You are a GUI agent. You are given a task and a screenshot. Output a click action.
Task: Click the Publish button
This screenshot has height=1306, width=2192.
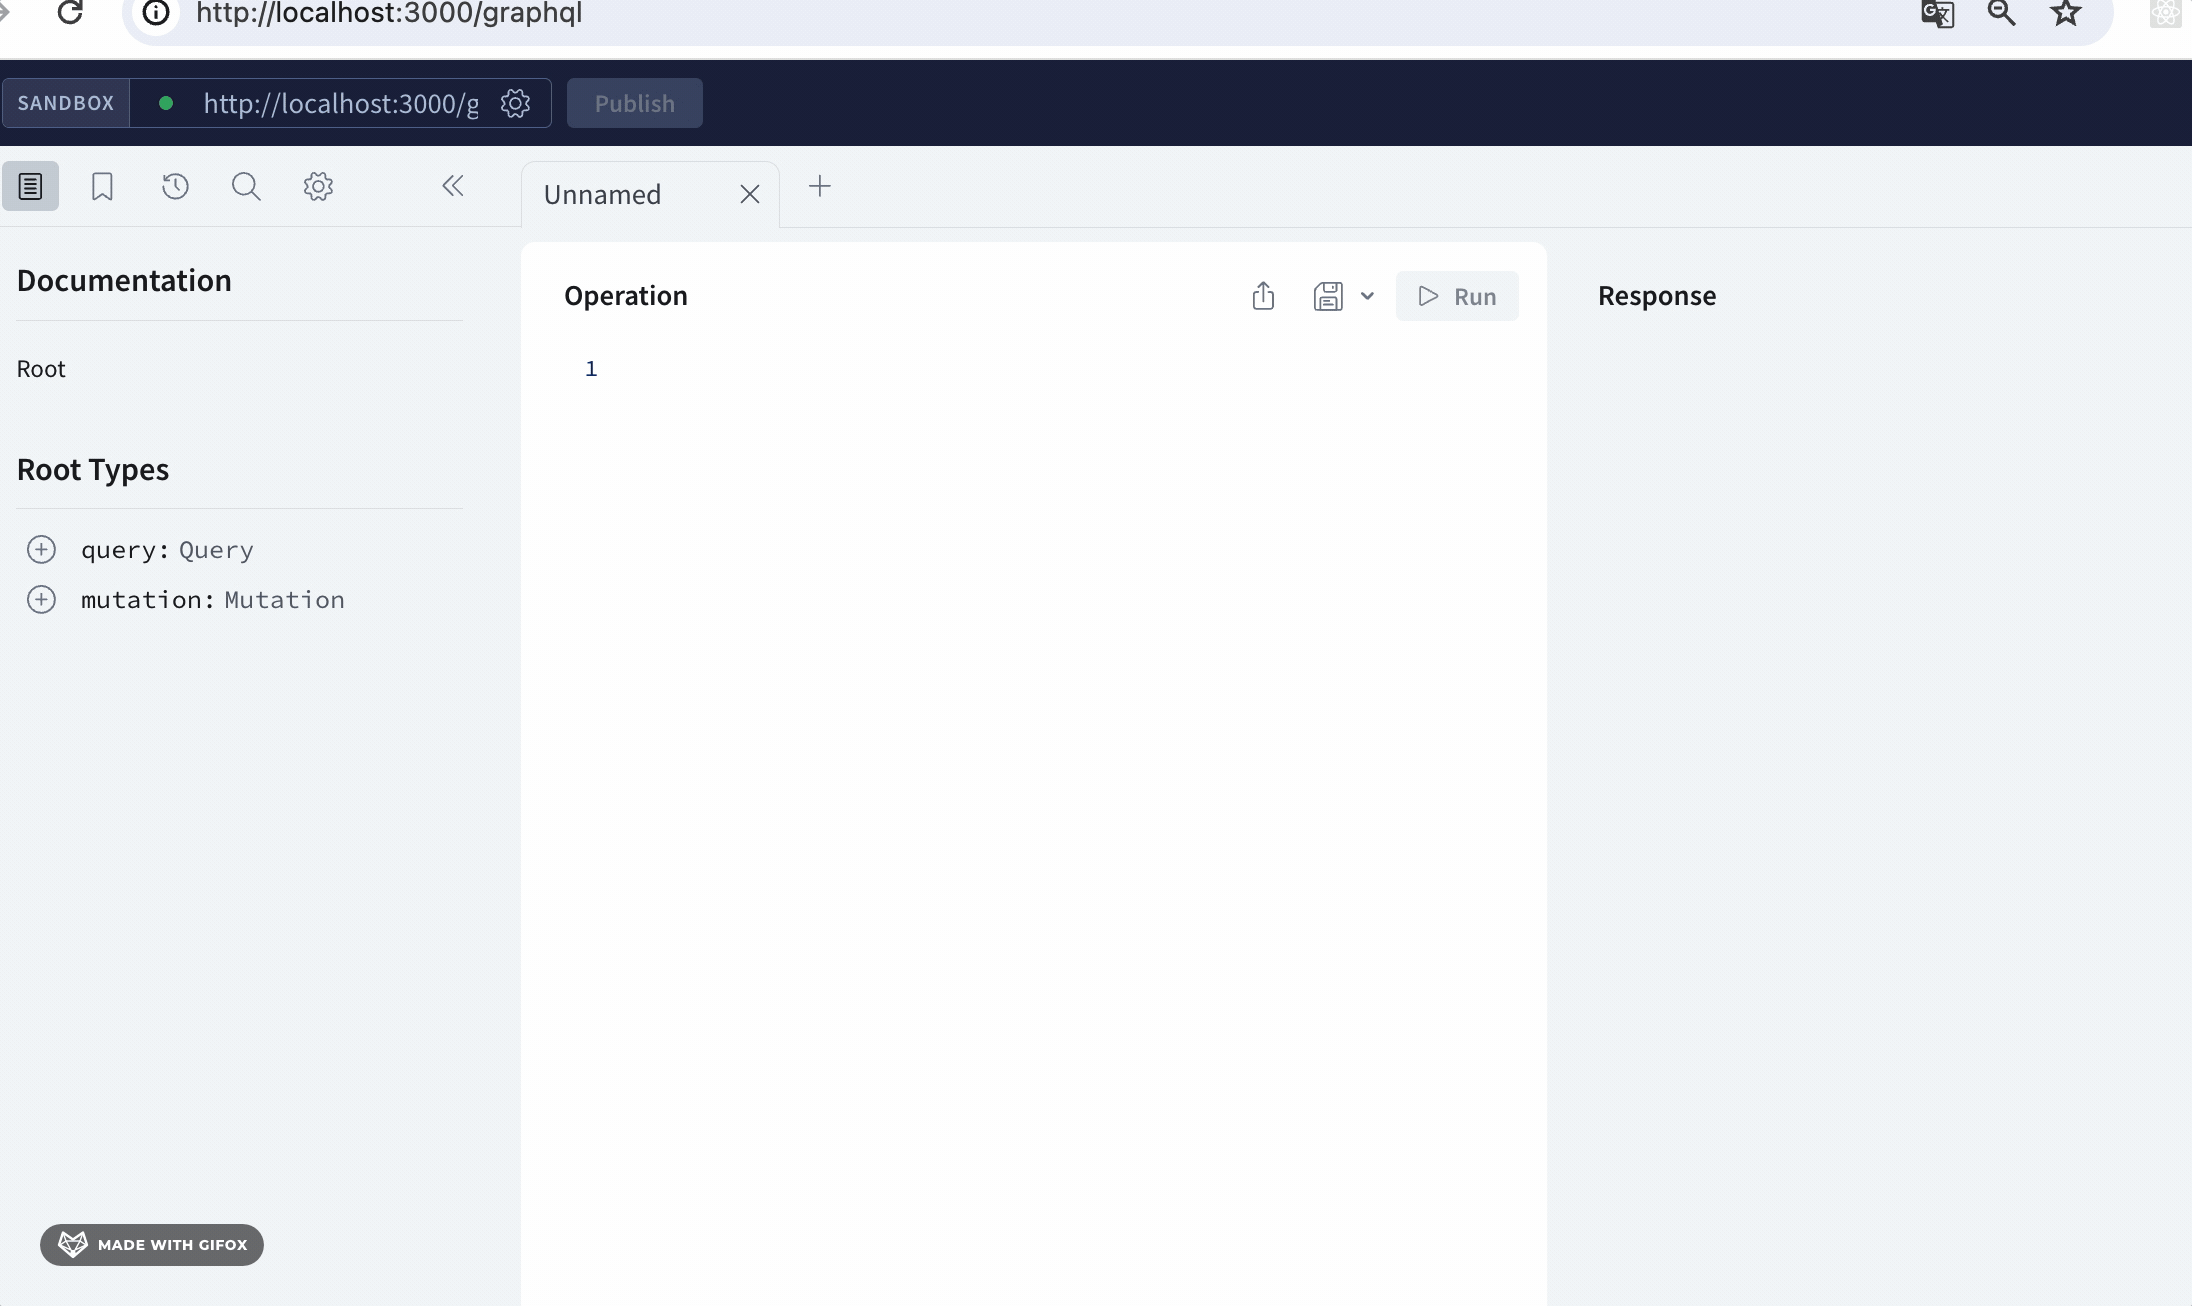pos(634,103)
